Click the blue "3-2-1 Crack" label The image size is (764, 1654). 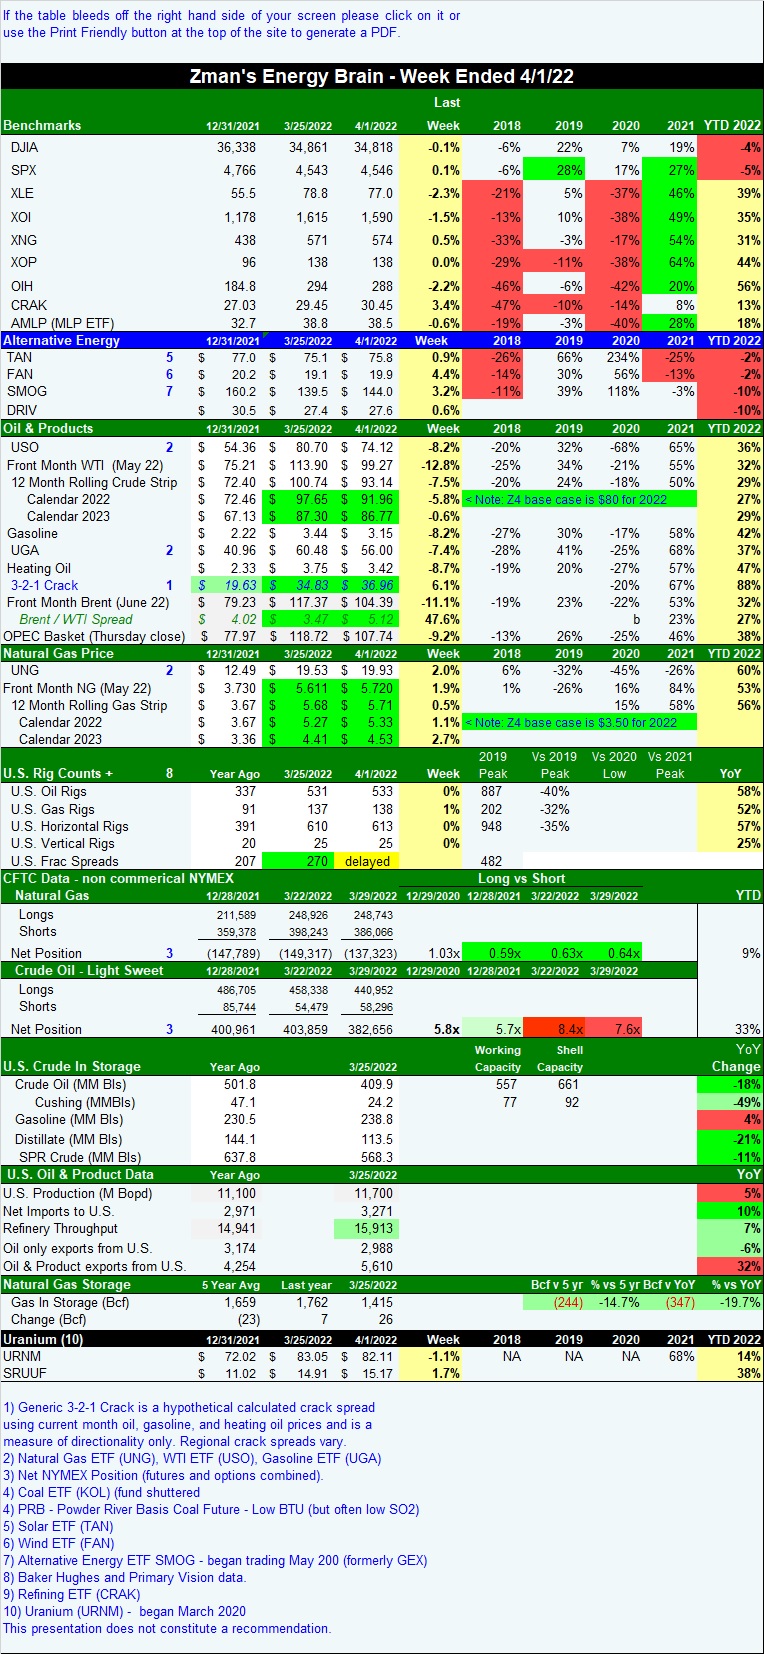pyautogui.click(x=44, y=585)
